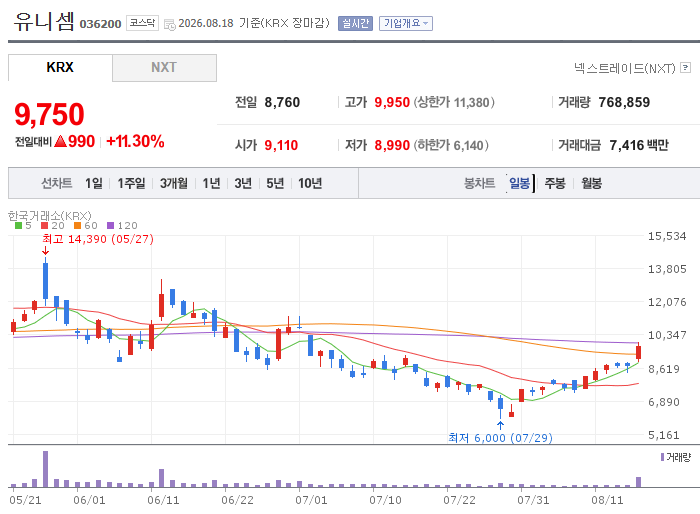Screen dimensions: 700x514
Task: Select the 1일 line chart period
Action: (94, 183)
